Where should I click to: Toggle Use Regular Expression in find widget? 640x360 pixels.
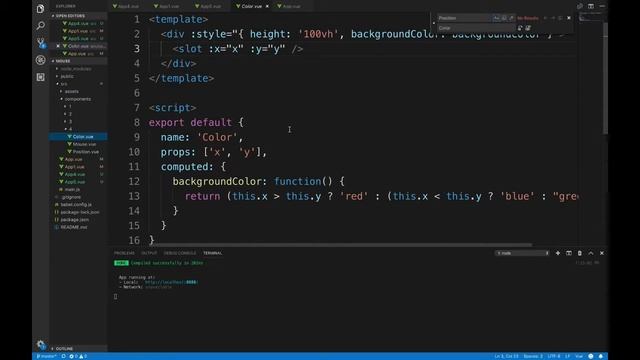[511, 18]
